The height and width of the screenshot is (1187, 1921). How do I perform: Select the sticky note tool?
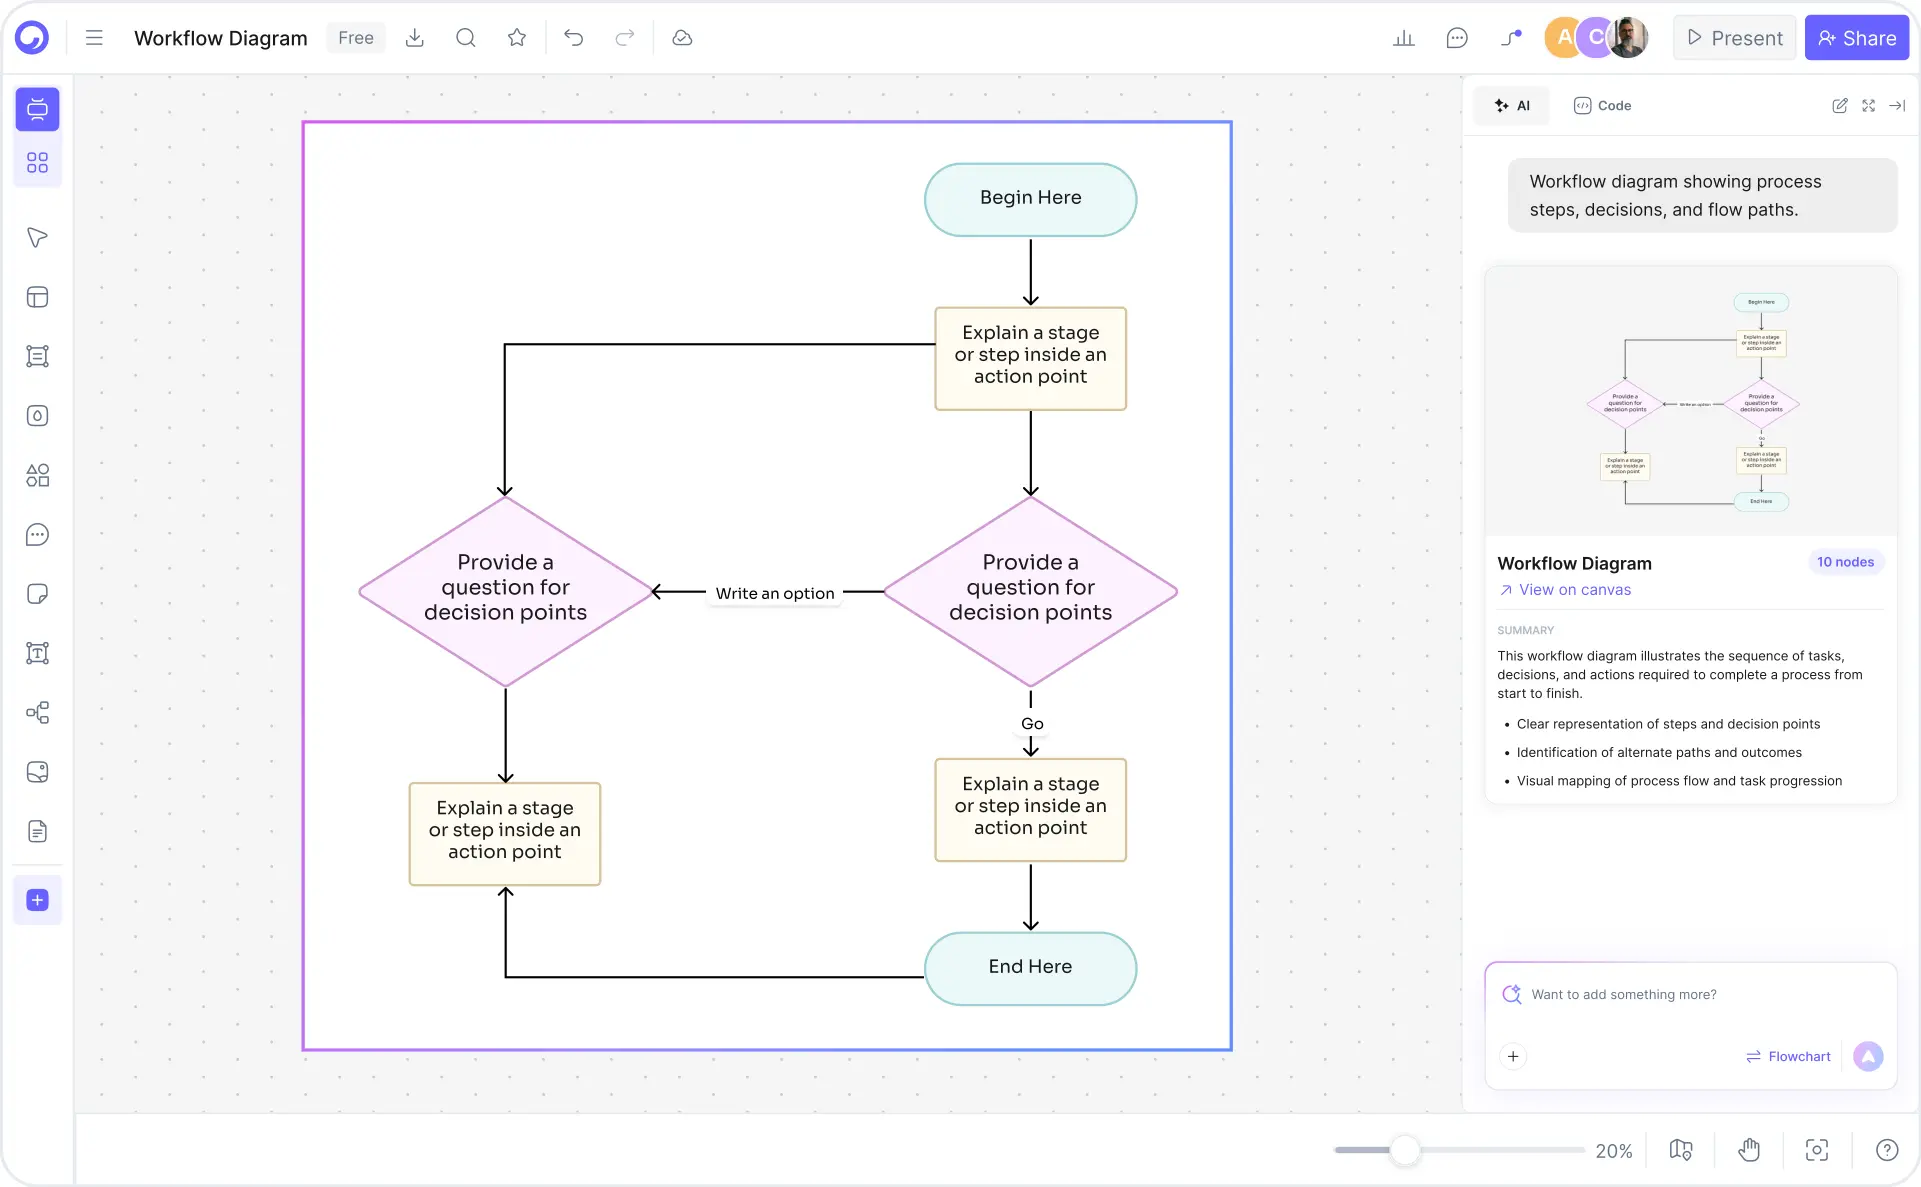pos(37,594)
